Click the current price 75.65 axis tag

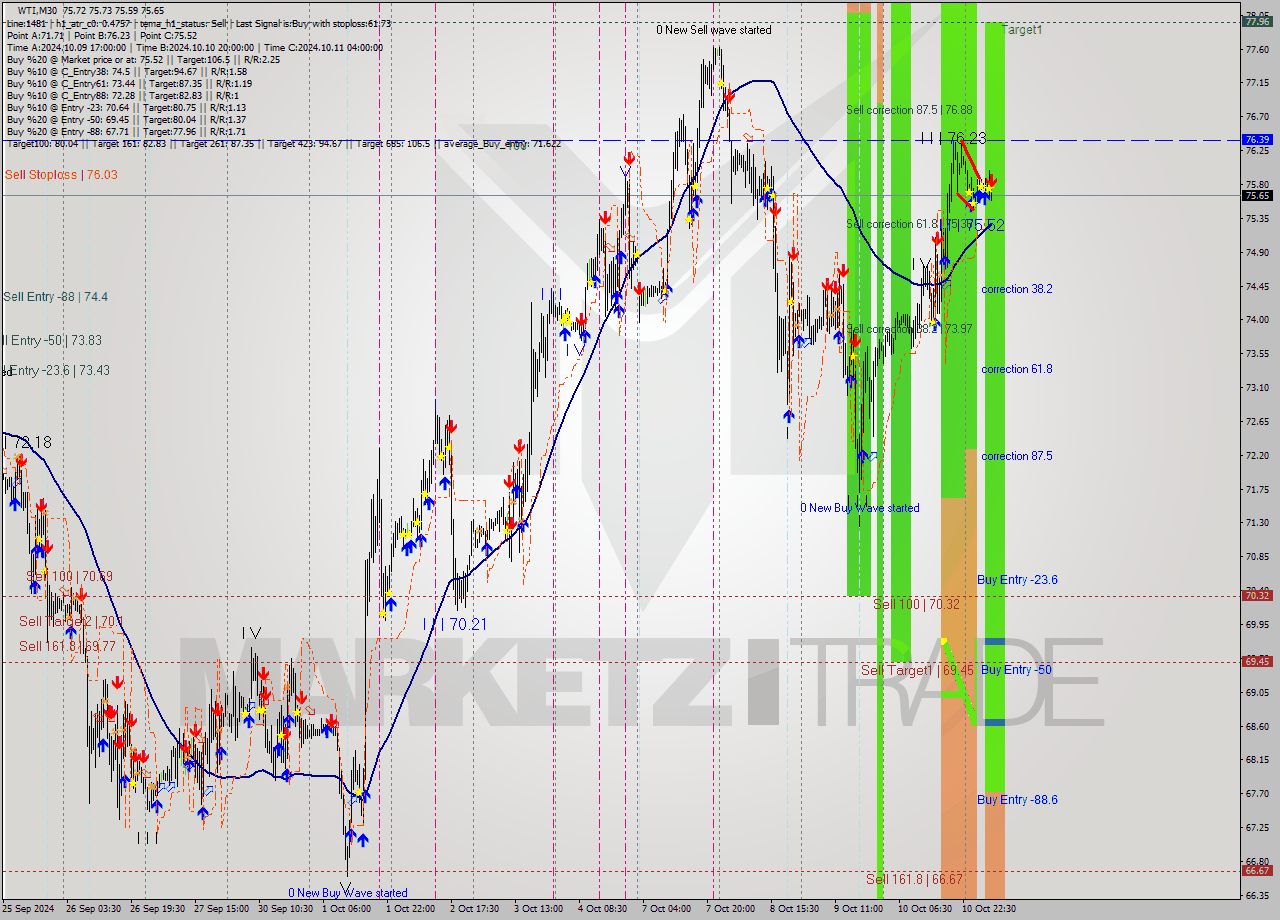click(1257, 196)
